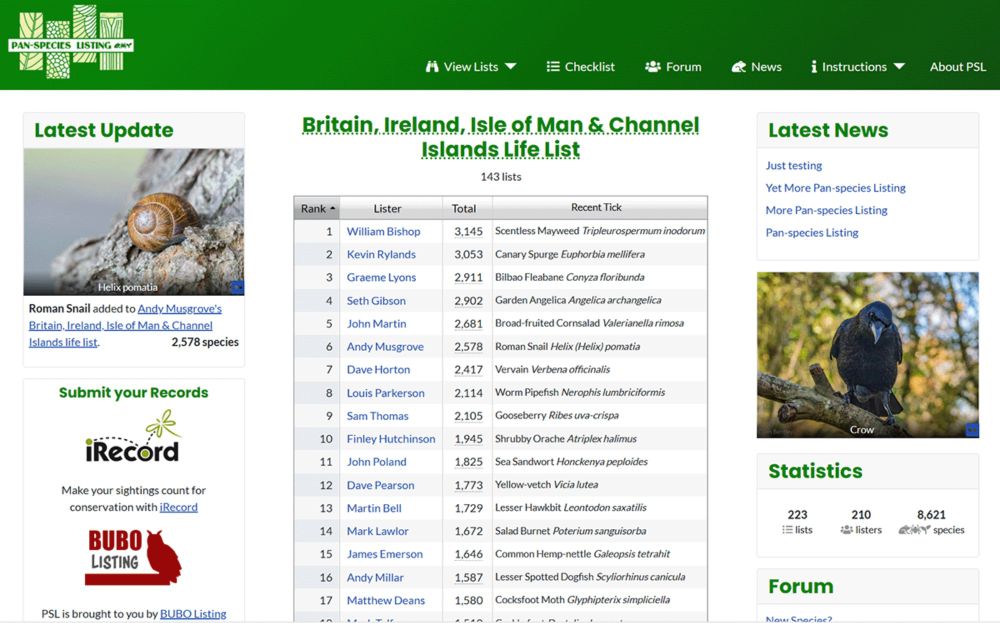Go to the Forum menu item
Viewport: 1000px width, 623px height.
tap(673, 66)
